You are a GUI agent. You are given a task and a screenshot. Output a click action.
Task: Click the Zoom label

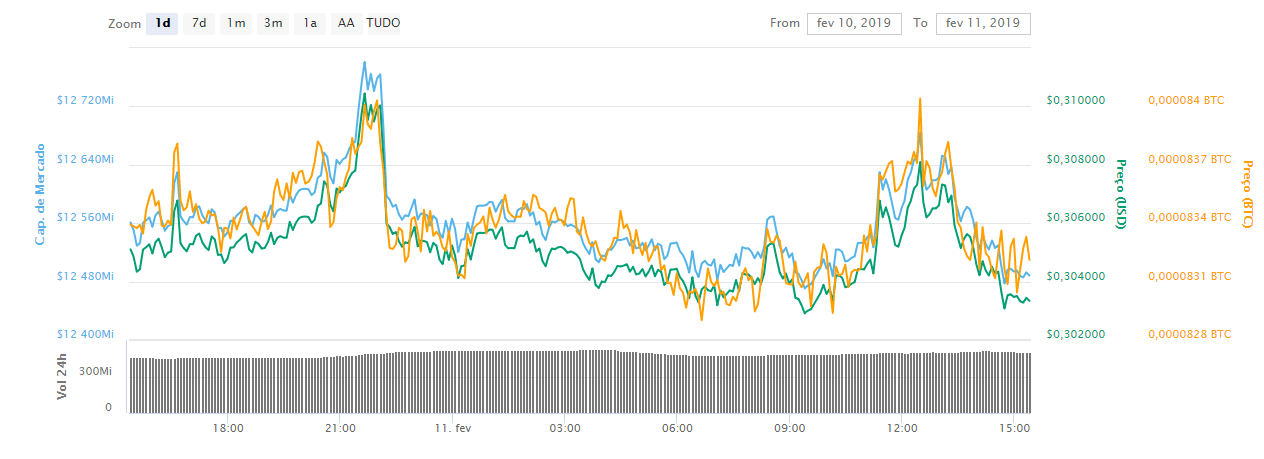click(x=125, y=23)
